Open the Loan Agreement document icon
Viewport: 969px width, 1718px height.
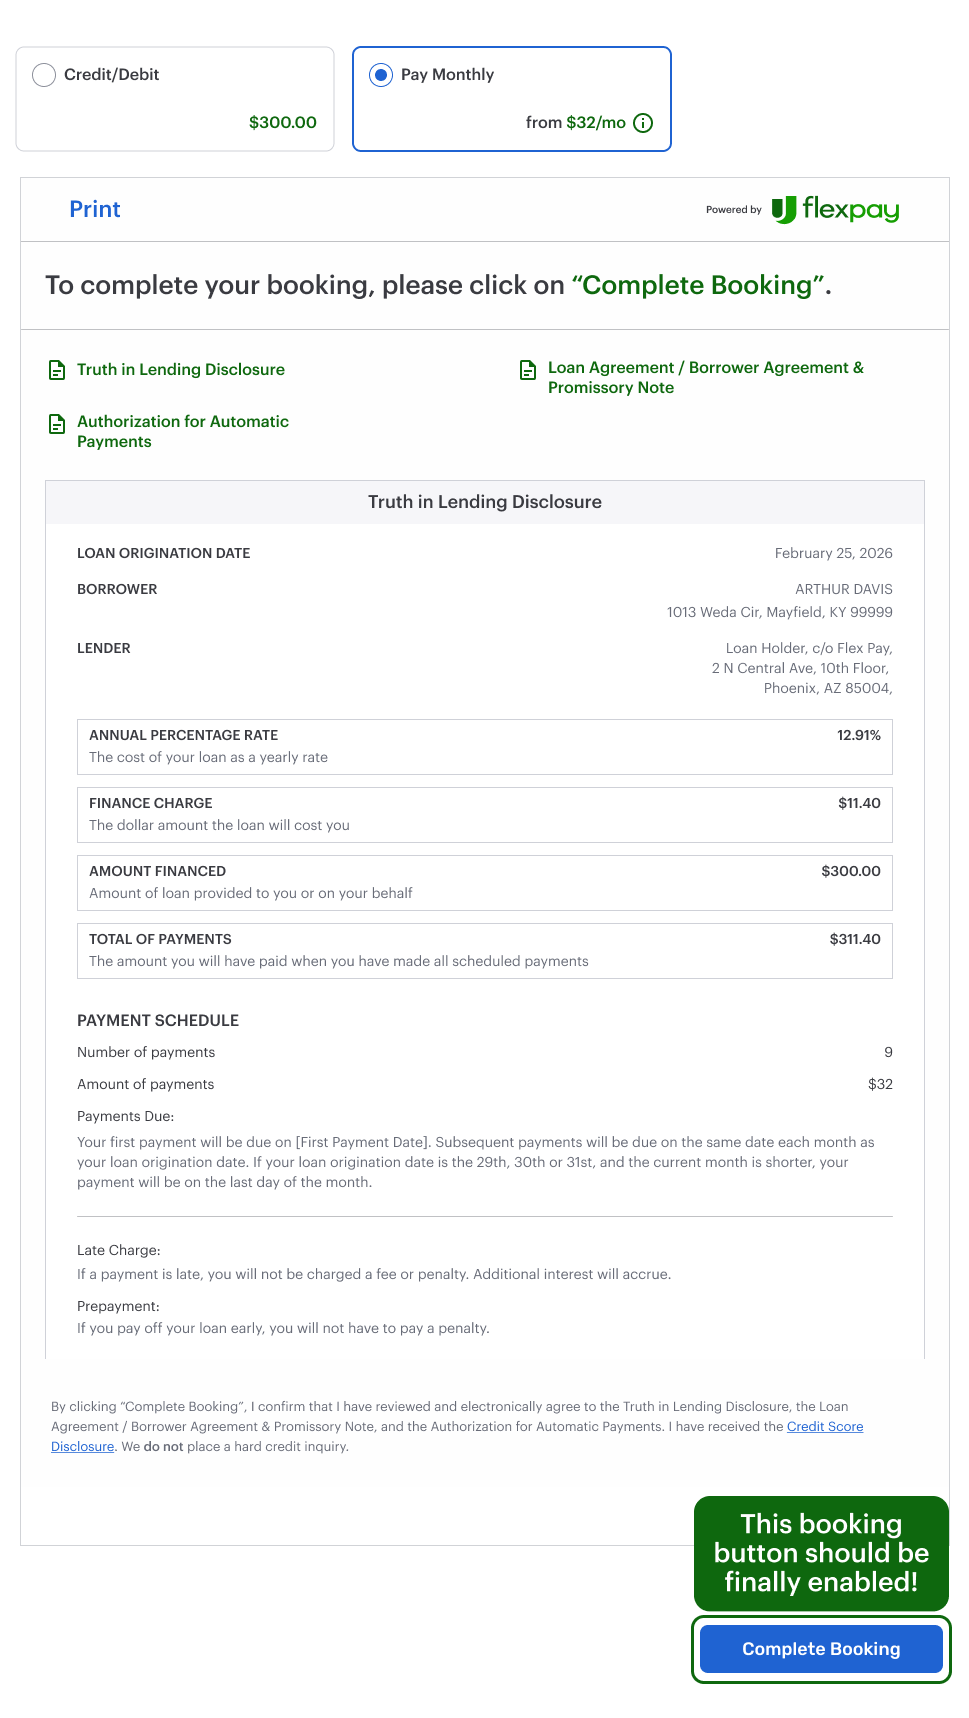527,370
